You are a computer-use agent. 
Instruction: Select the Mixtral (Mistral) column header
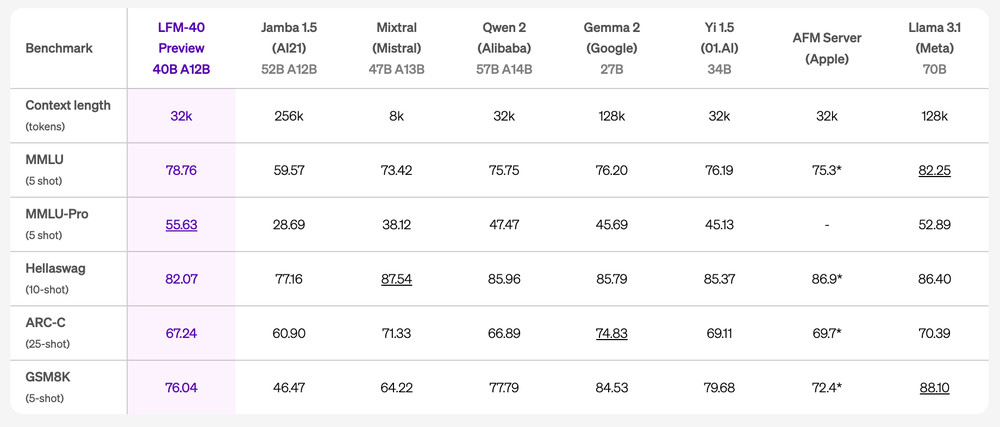(396, 48)
